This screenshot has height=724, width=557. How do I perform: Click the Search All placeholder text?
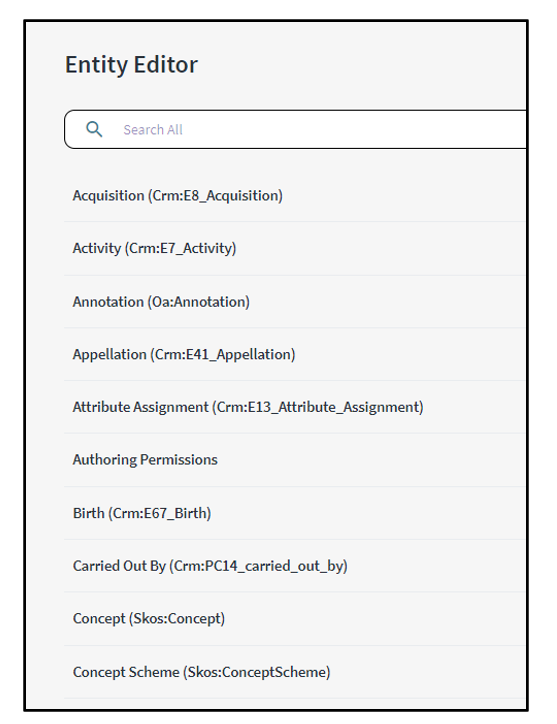point(153,130)
